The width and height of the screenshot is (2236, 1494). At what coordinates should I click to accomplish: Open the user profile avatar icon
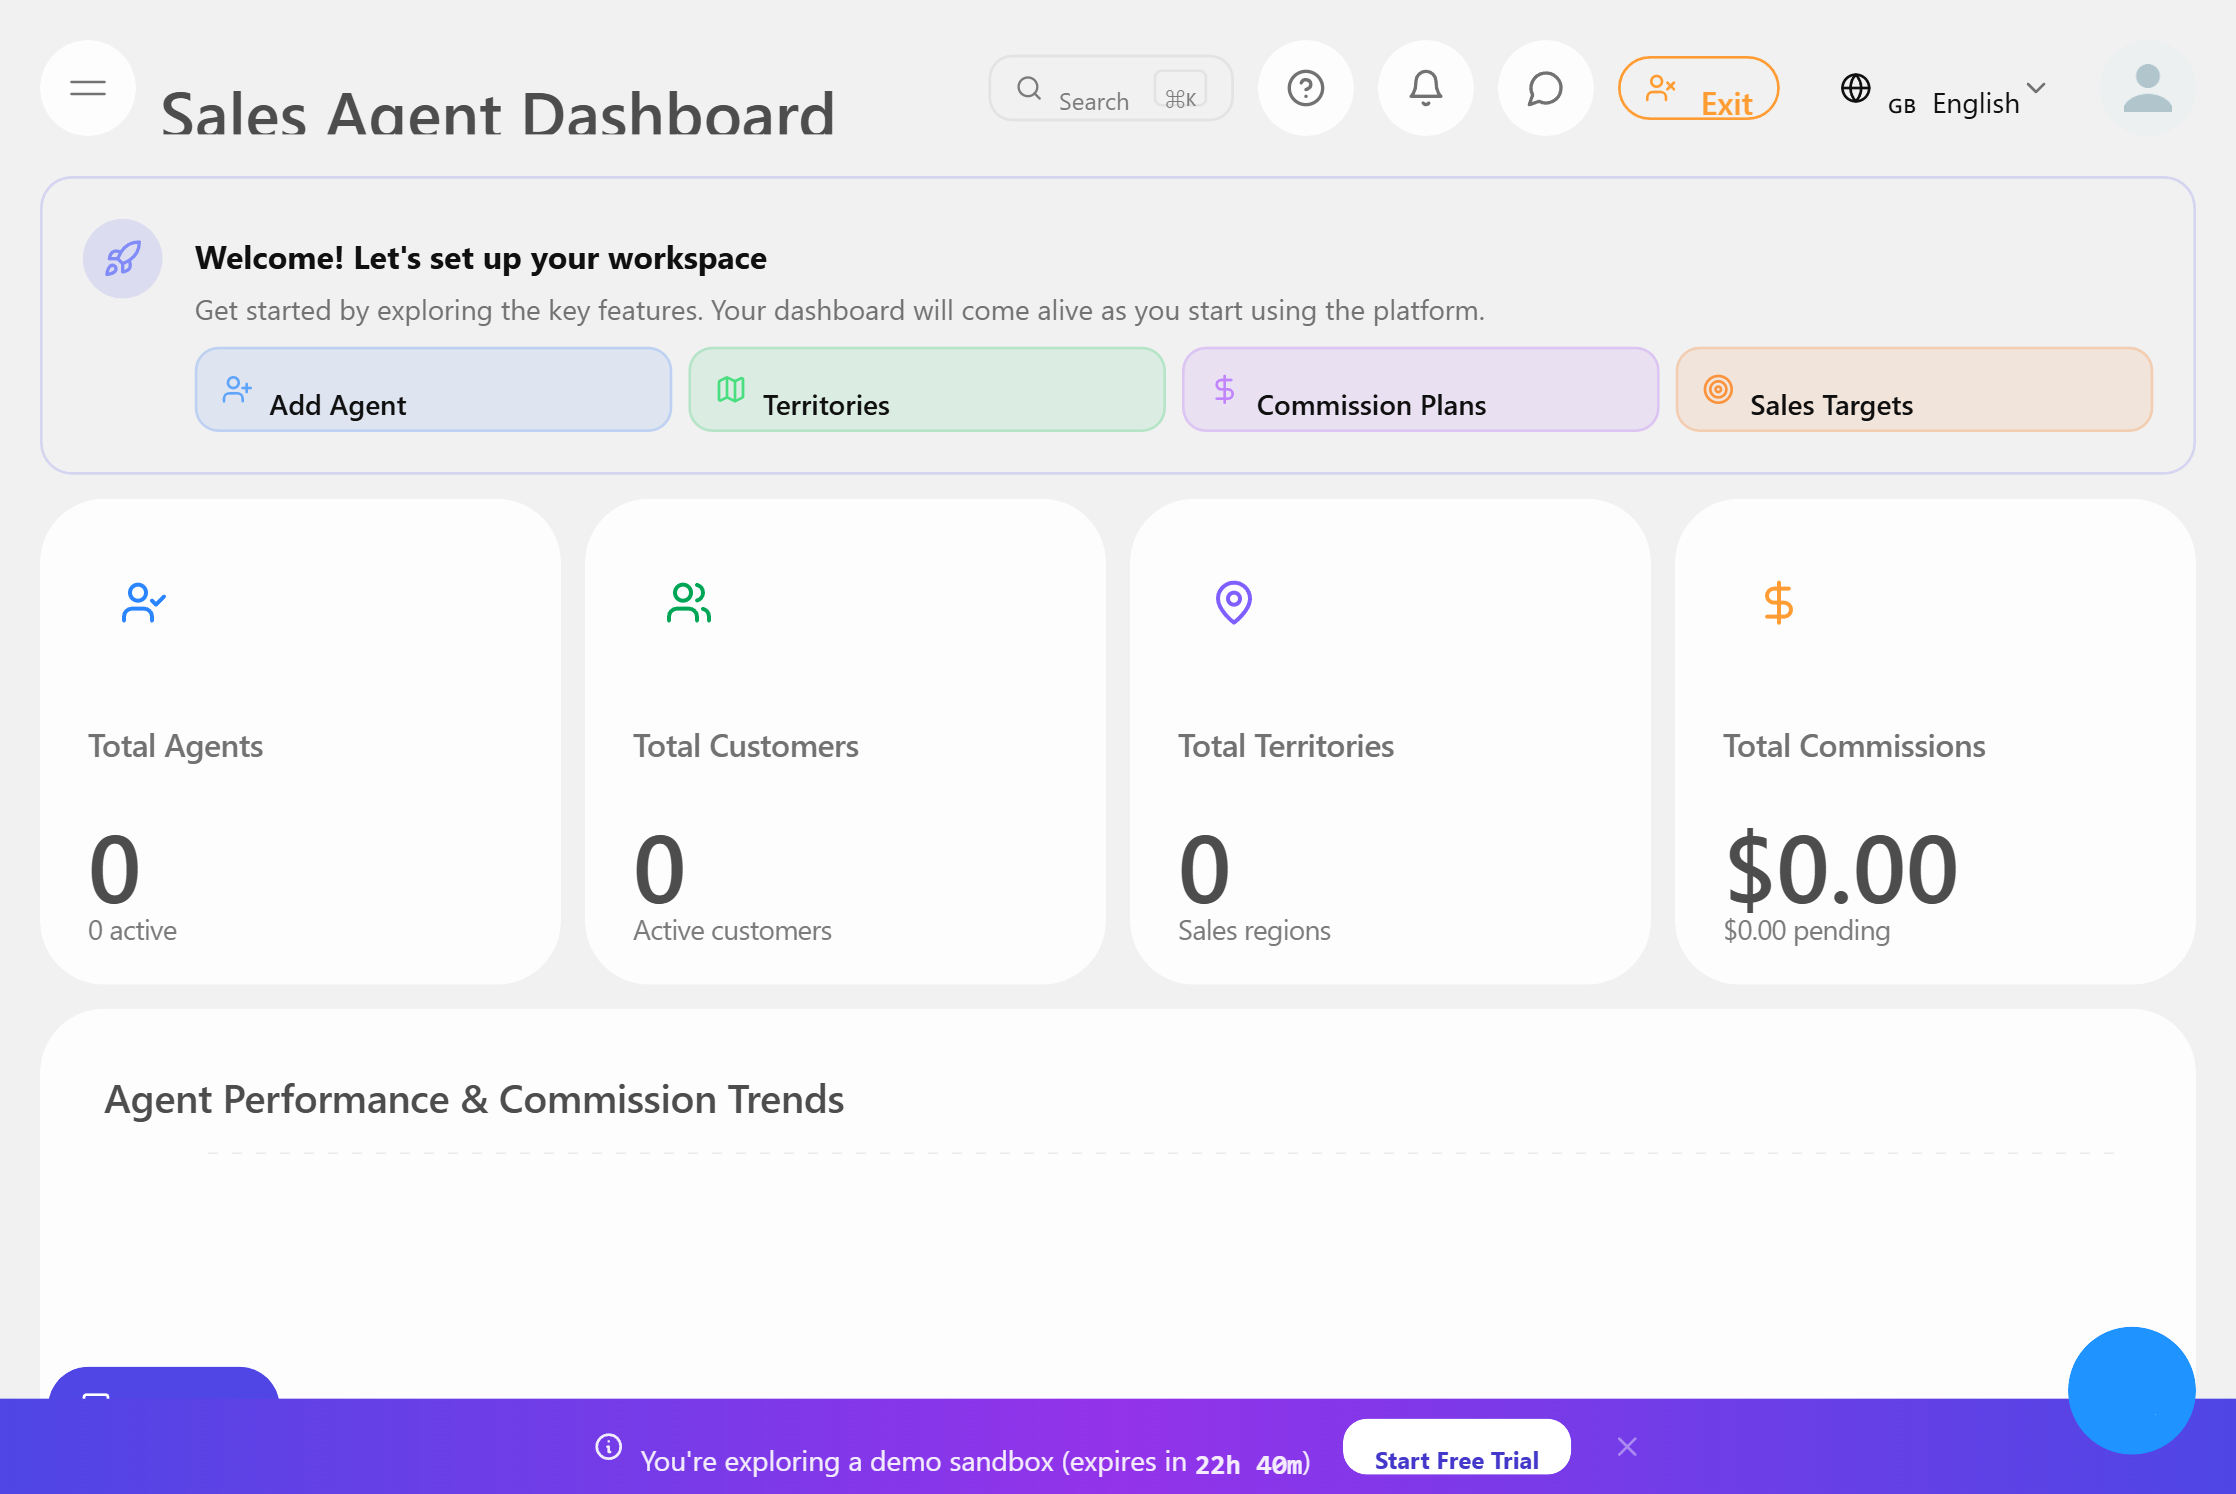(2147, 89)
